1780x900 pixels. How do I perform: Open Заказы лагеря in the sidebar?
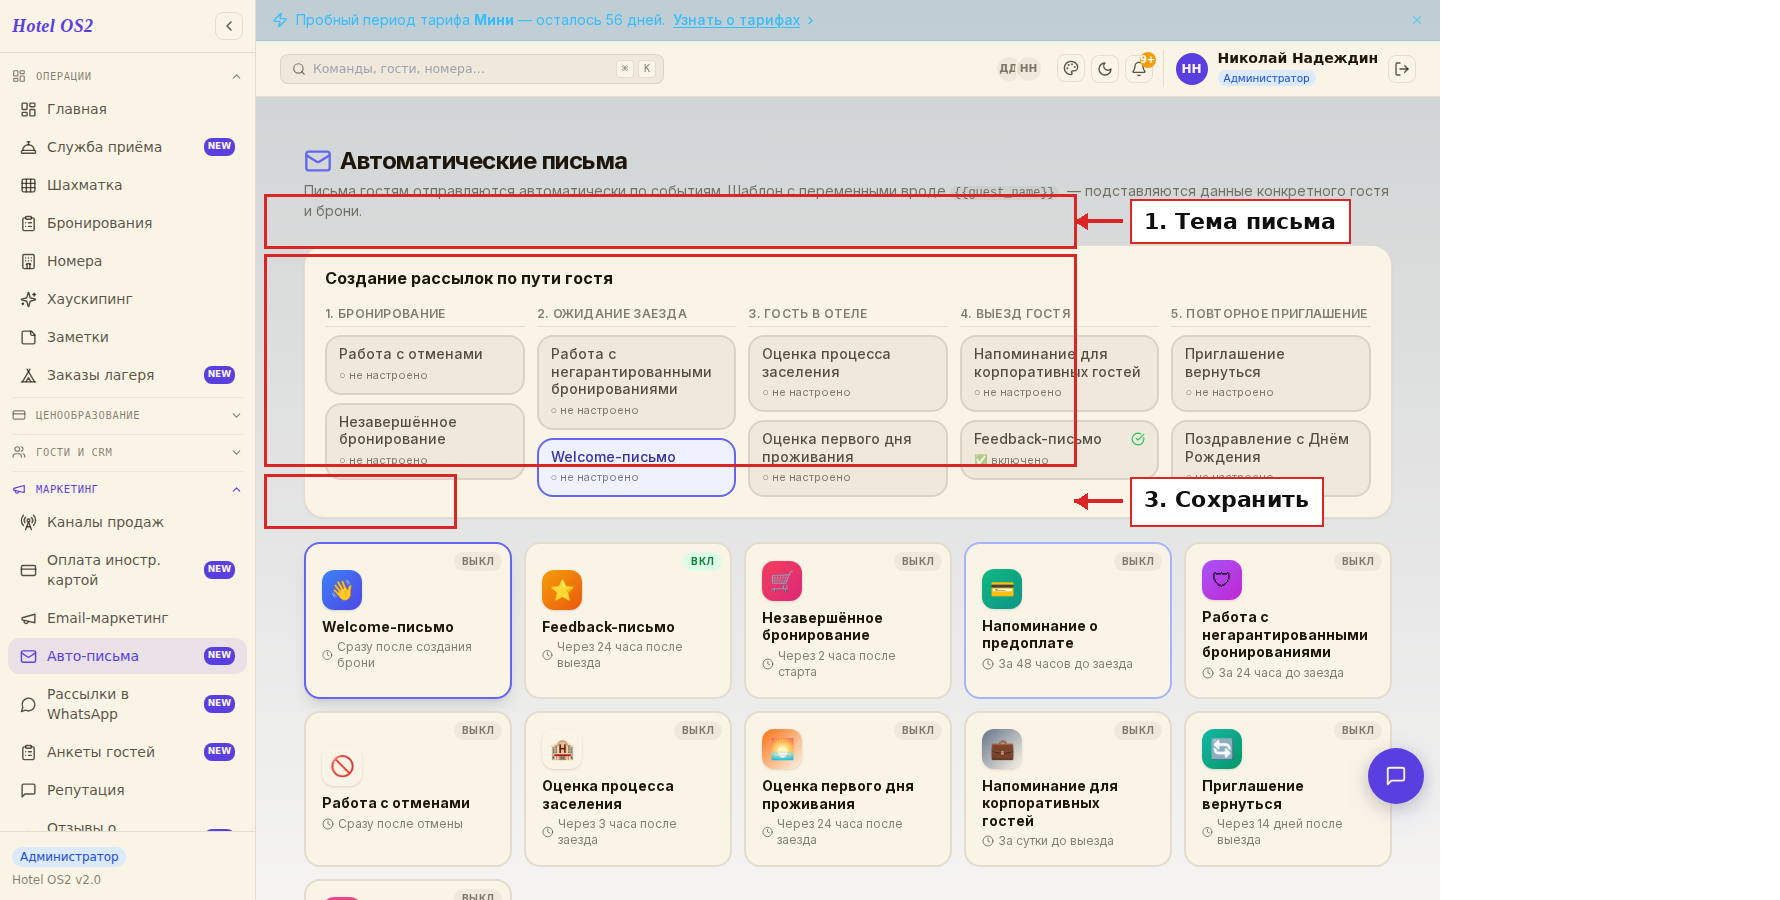(x=127, y=375)
